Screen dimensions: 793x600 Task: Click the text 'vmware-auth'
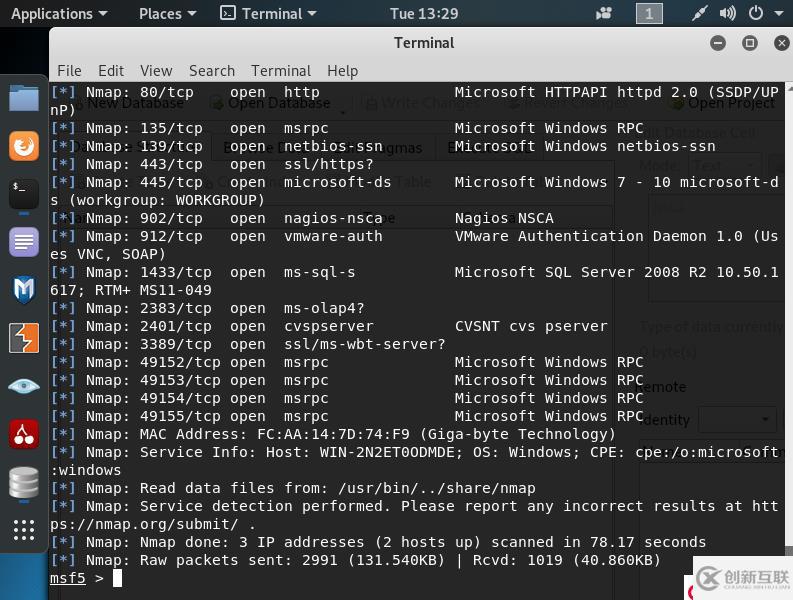click(333, 236)
